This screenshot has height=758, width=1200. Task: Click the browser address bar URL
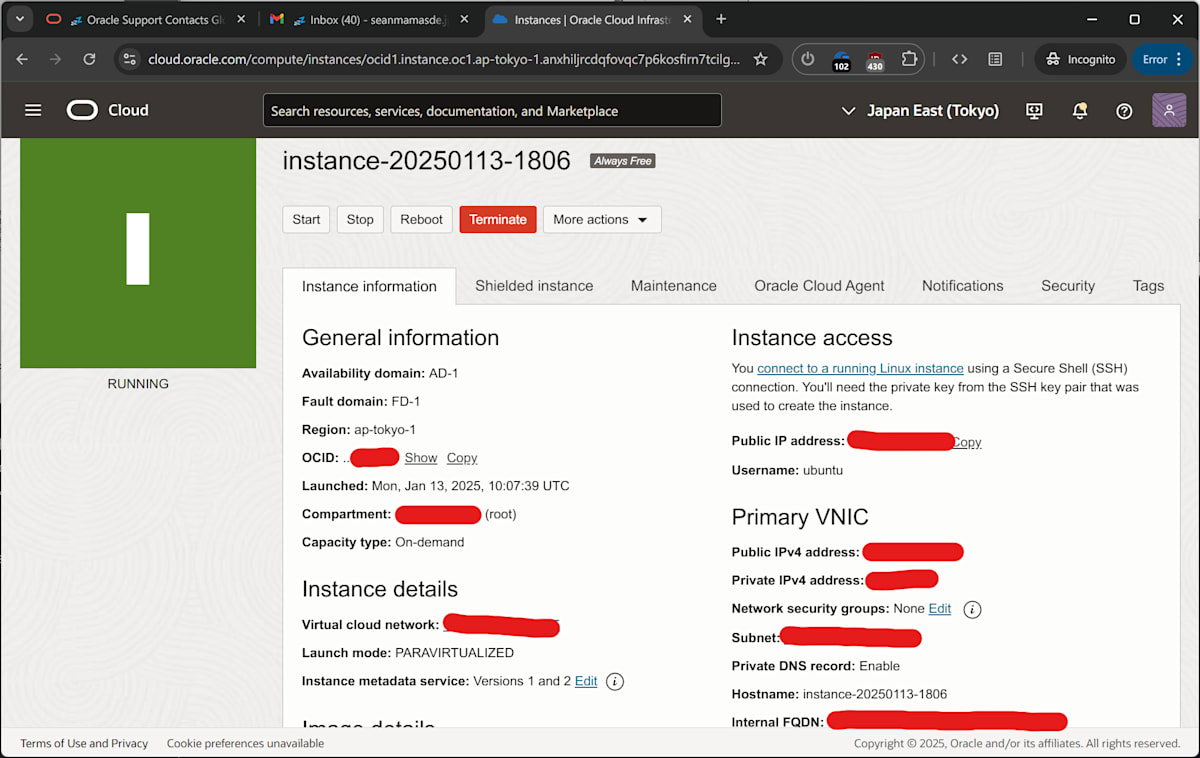(444, 59)
